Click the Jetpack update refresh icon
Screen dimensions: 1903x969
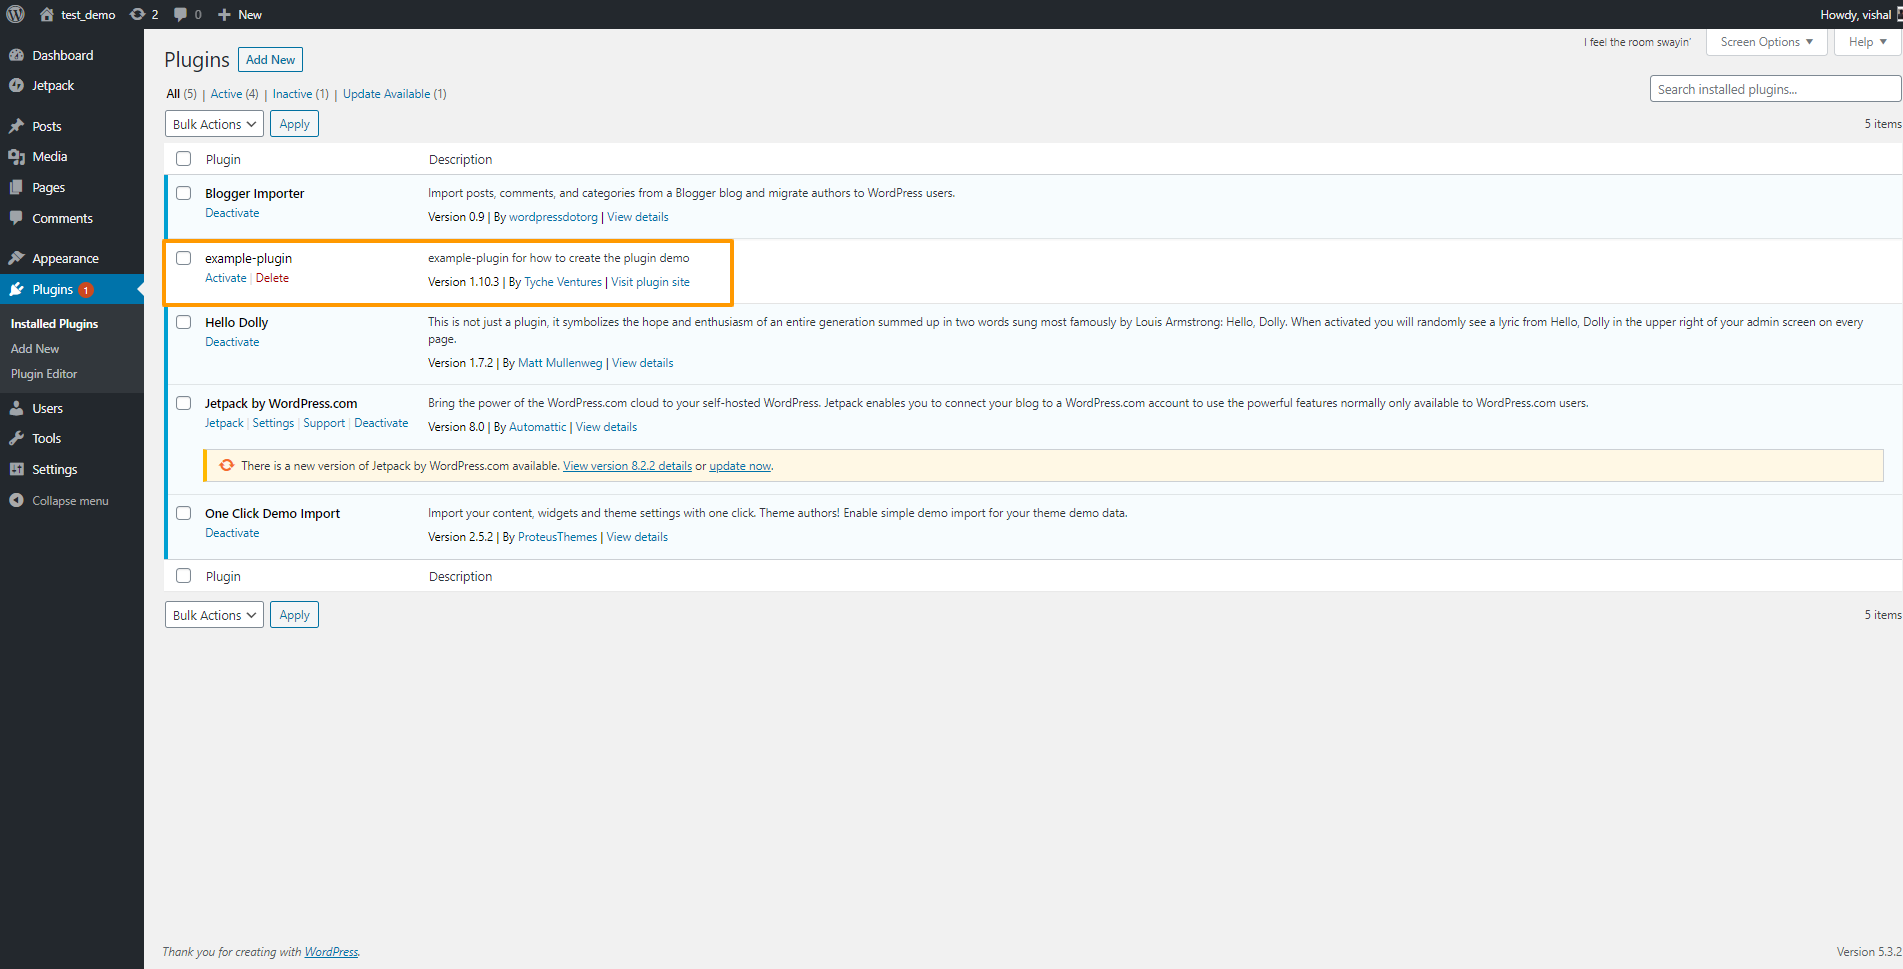[x=227, y=465]
